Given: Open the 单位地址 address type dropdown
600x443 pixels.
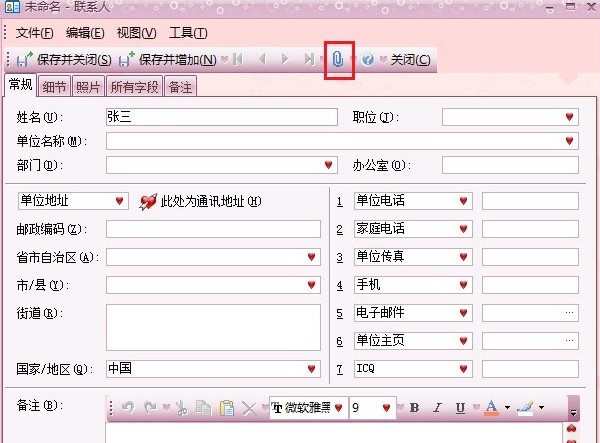Looking at the screenshot, I should 119,201.
